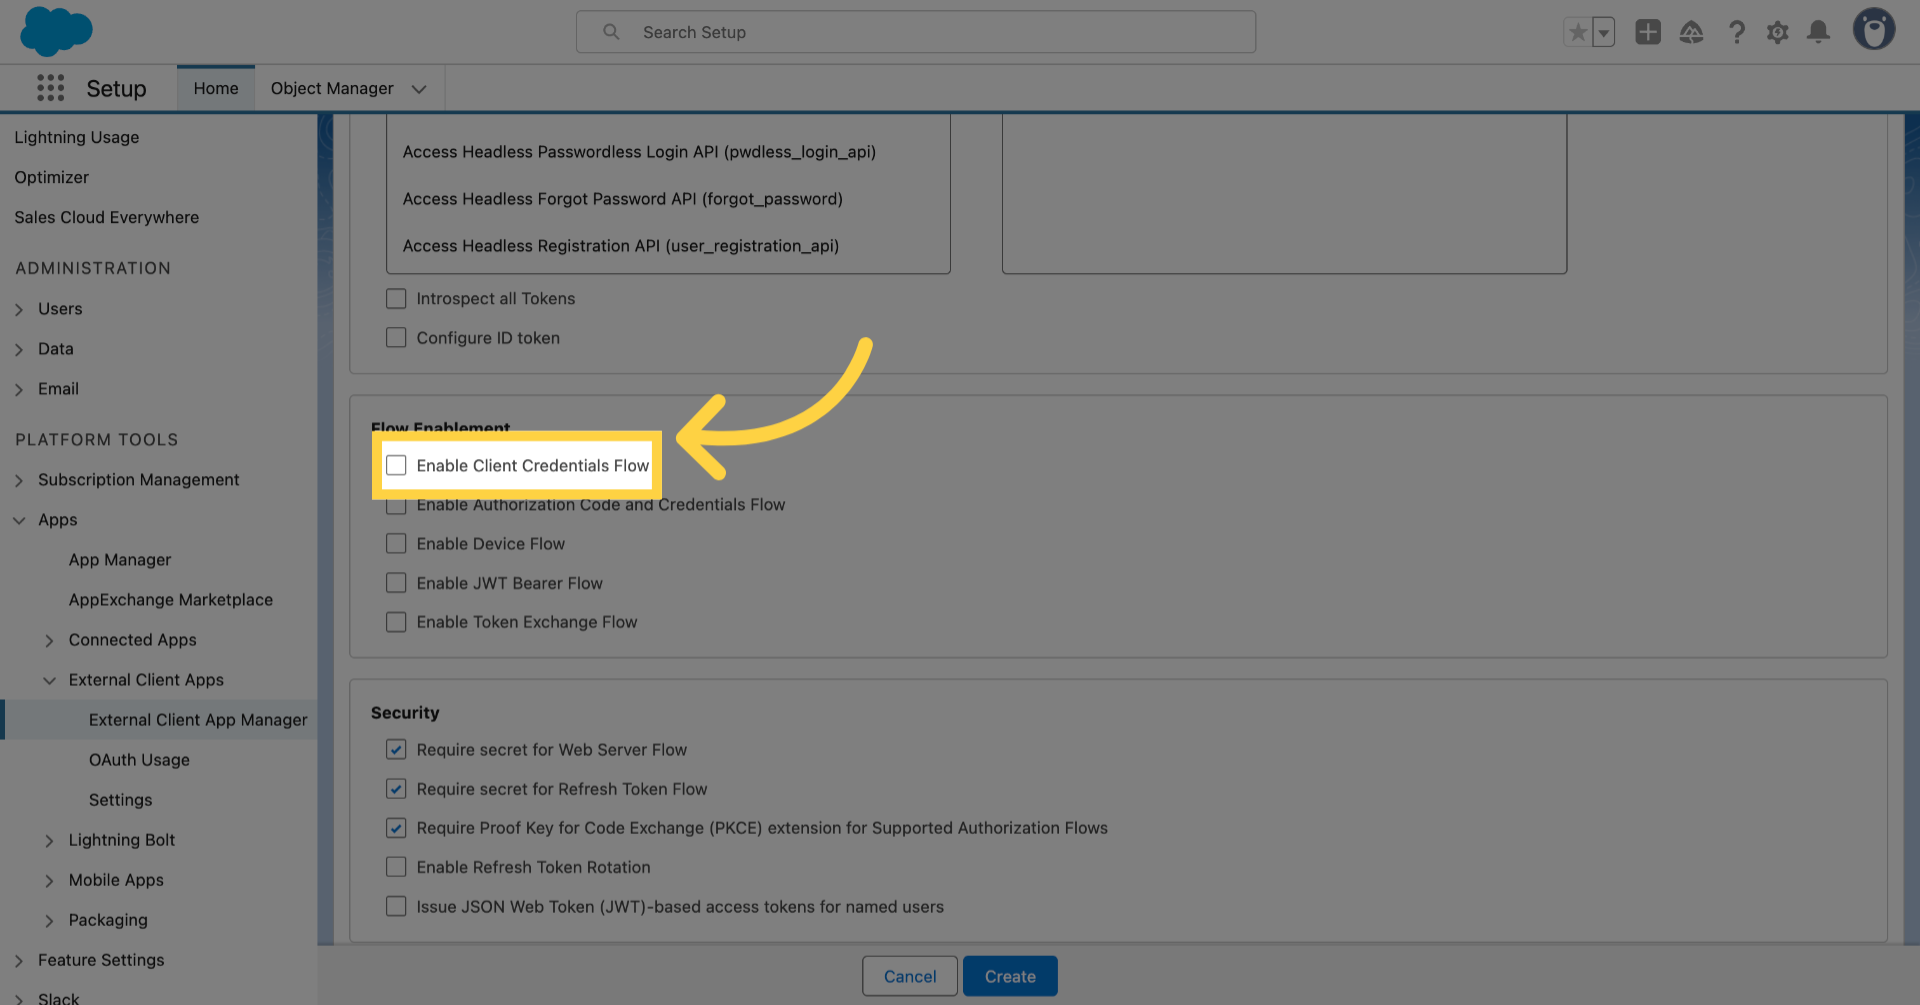1920x1005 pixels.
Task: Enable Client Credentials Flow
Action: click(x=396, y=465)
